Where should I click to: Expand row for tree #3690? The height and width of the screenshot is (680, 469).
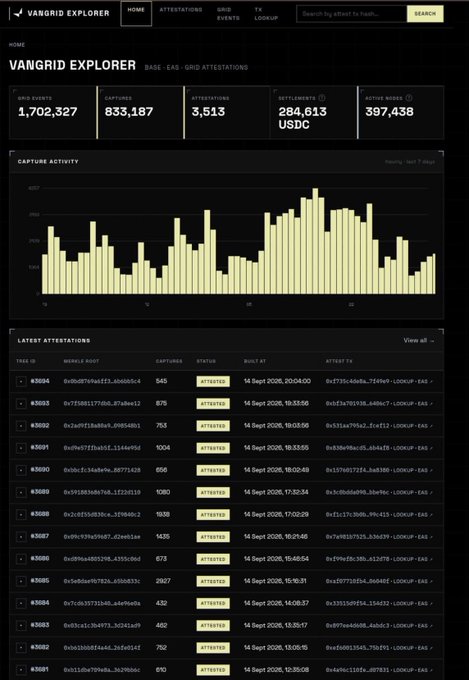click(21, 470)
